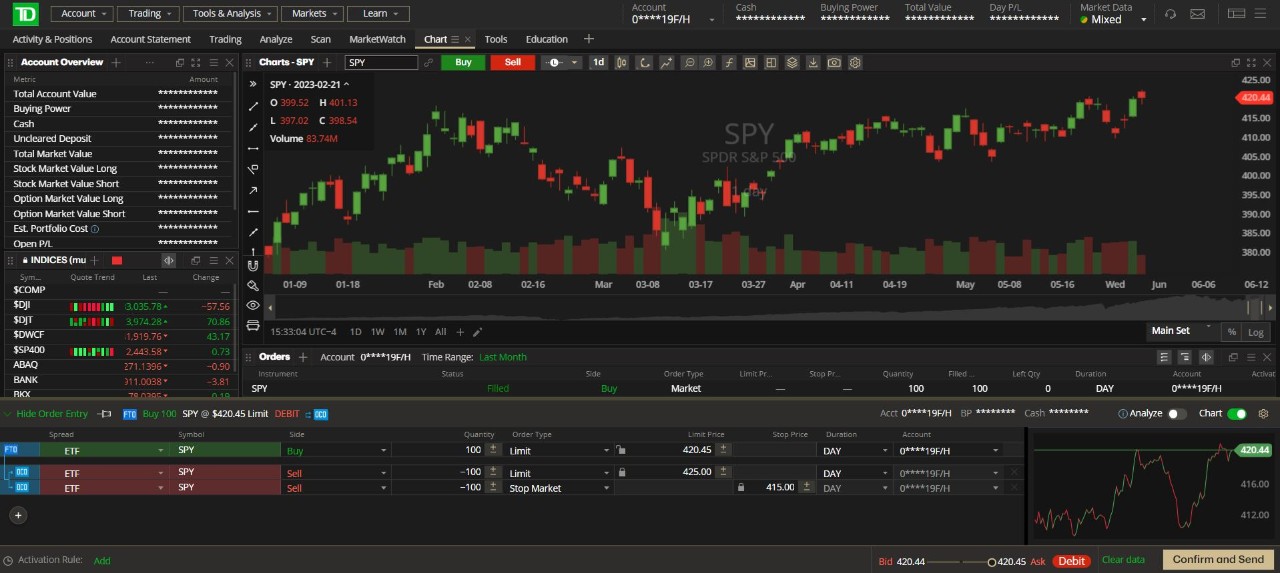This screenshot has width=1280, height=573.
Task: Open the Analyze tab
Action: 276,39
